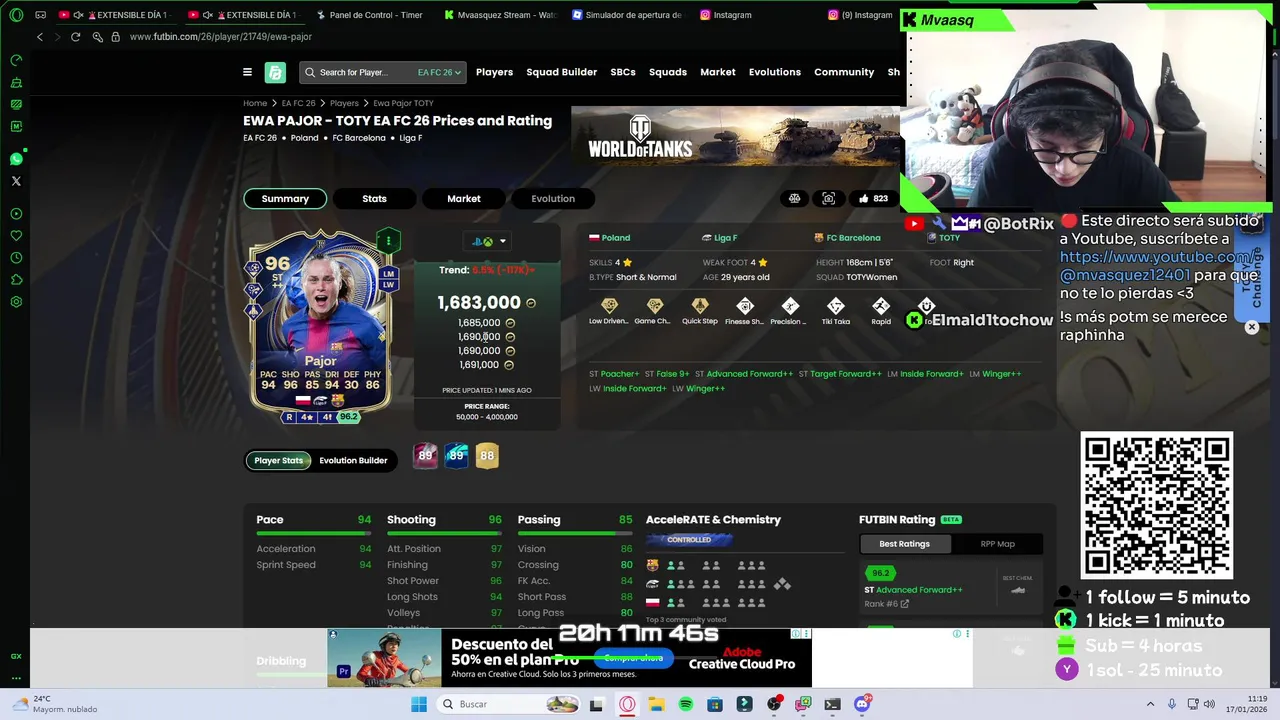Open Squad Builder in the navbar
Image resolution: width=1280 pixels, height=720 pixels.
[561, 72]
